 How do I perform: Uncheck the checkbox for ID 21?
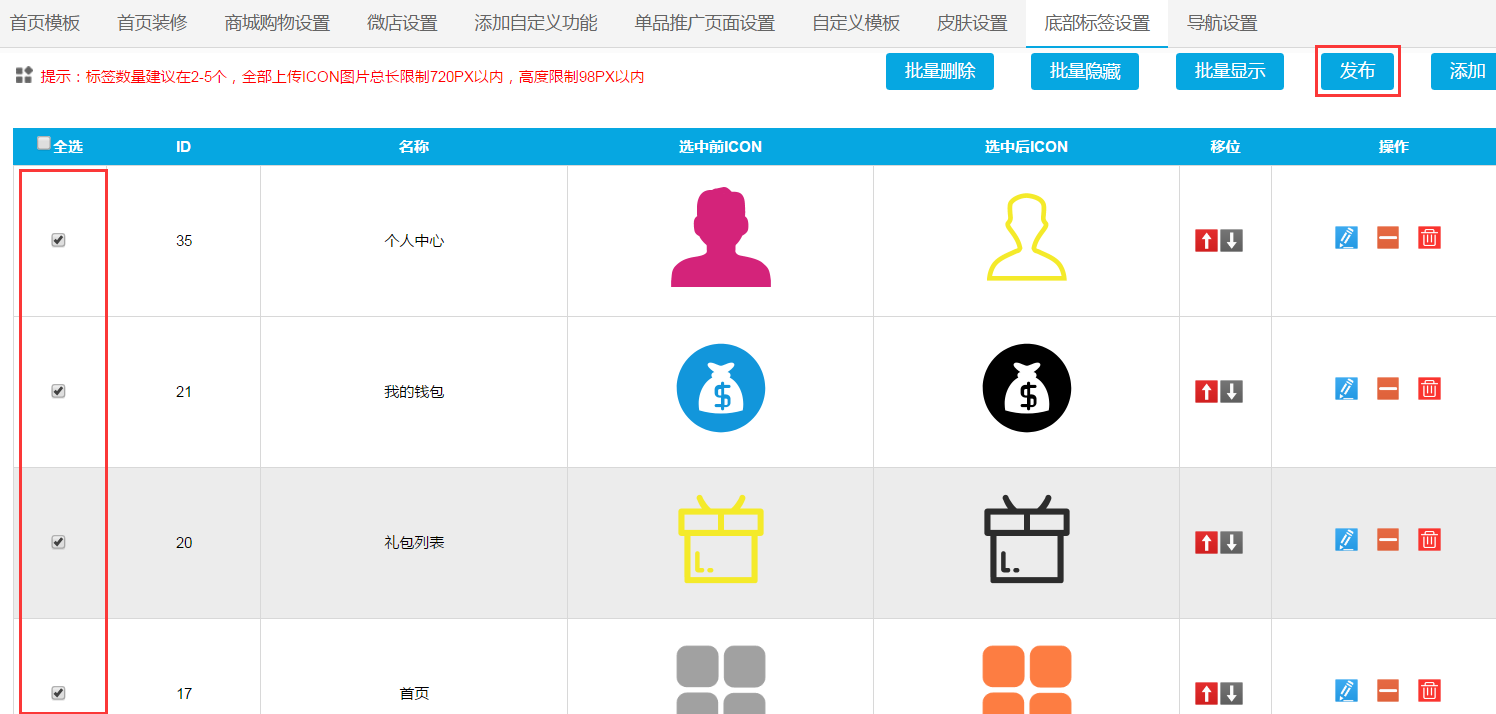point(58,391)
